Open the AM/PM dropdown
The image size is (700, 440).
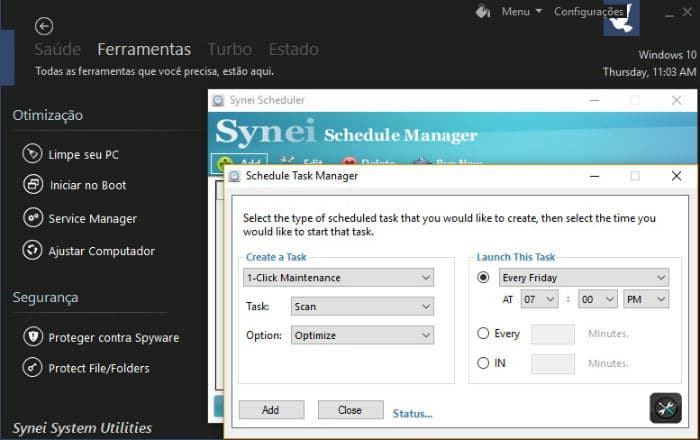646,299
